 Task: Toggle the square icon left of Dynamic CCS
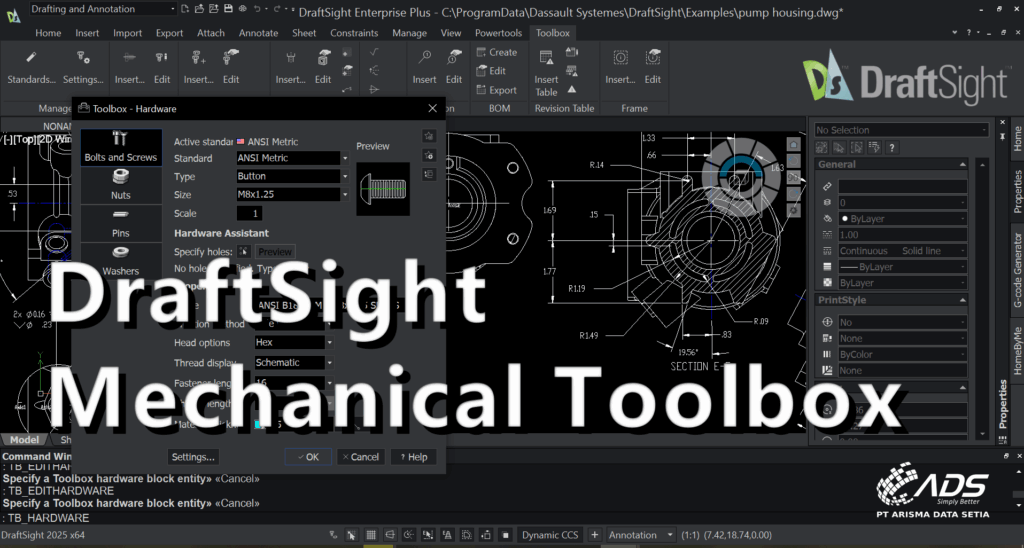pos(505,535)
